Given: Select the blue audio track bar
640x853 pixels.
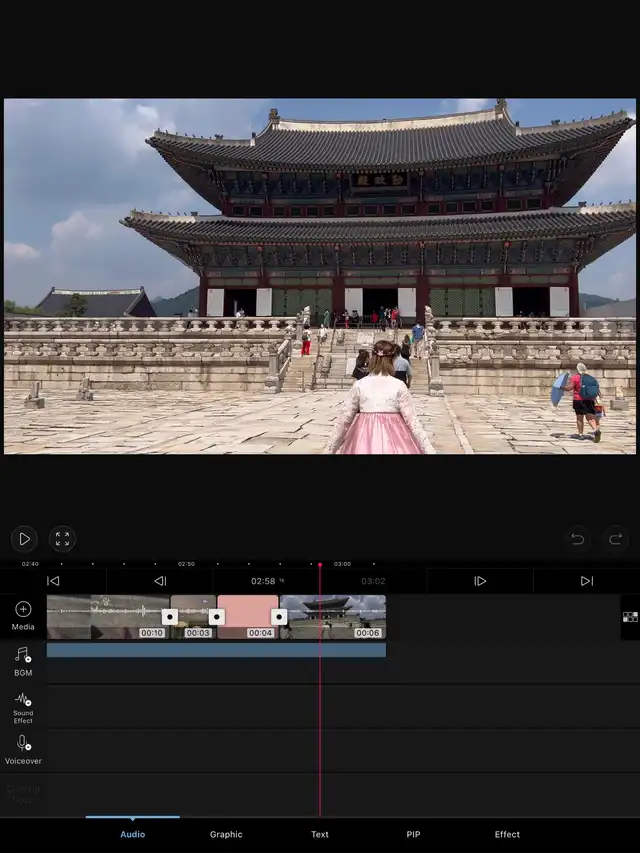Looking at the screenshot, I should [x=216, y=650].
